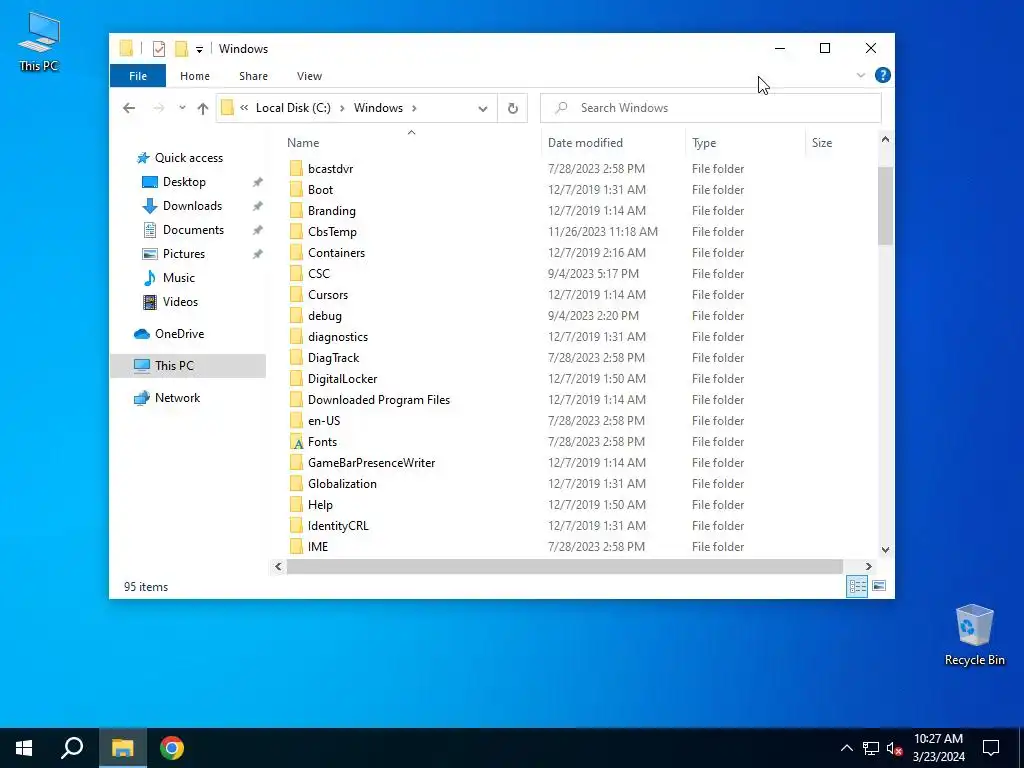Sort by the Name column header
Image resolution: width=1024 pixels, height=768 pixels.
(x=303, y=142)
